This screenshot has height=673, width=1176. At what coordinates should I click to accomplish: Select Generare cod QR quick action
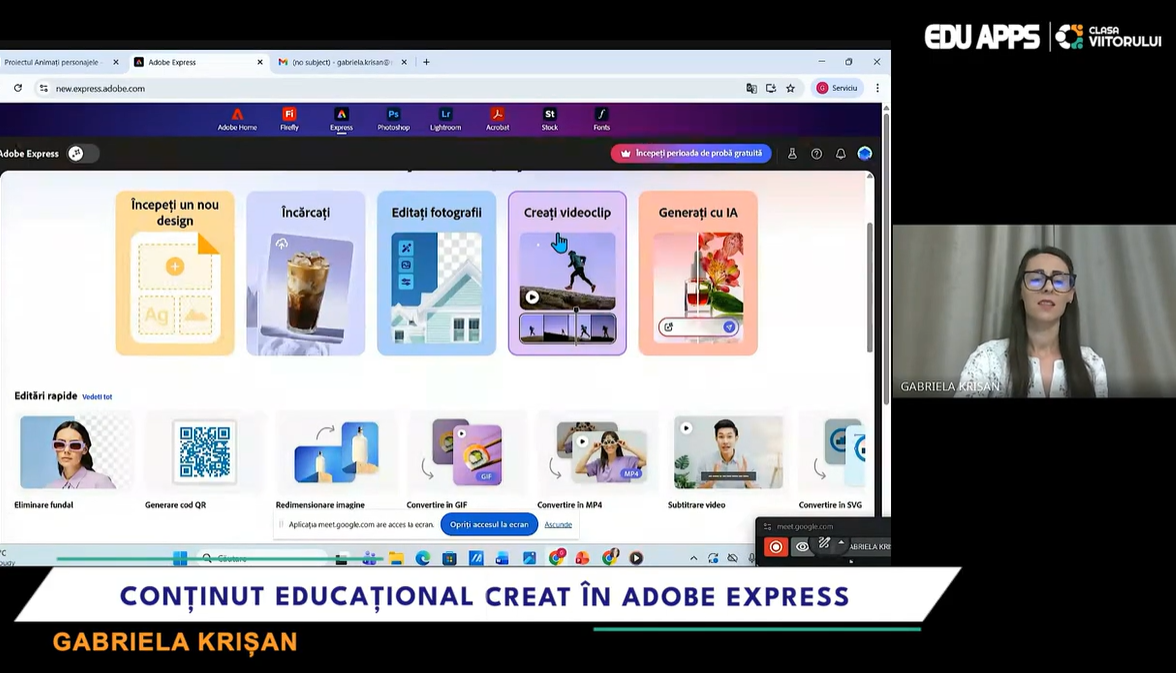click(x=203, y=461)
